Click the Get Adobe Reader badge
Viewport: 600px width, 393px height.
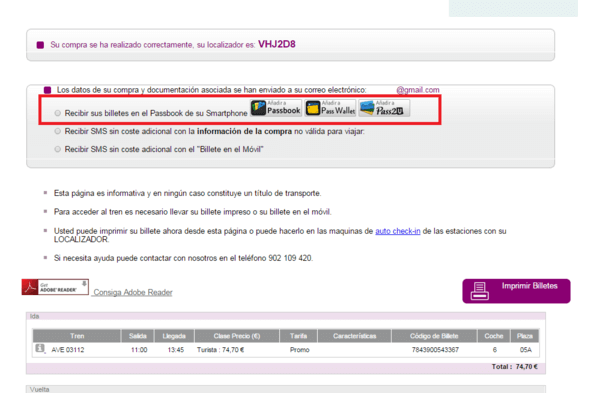[x=55, y=287]
